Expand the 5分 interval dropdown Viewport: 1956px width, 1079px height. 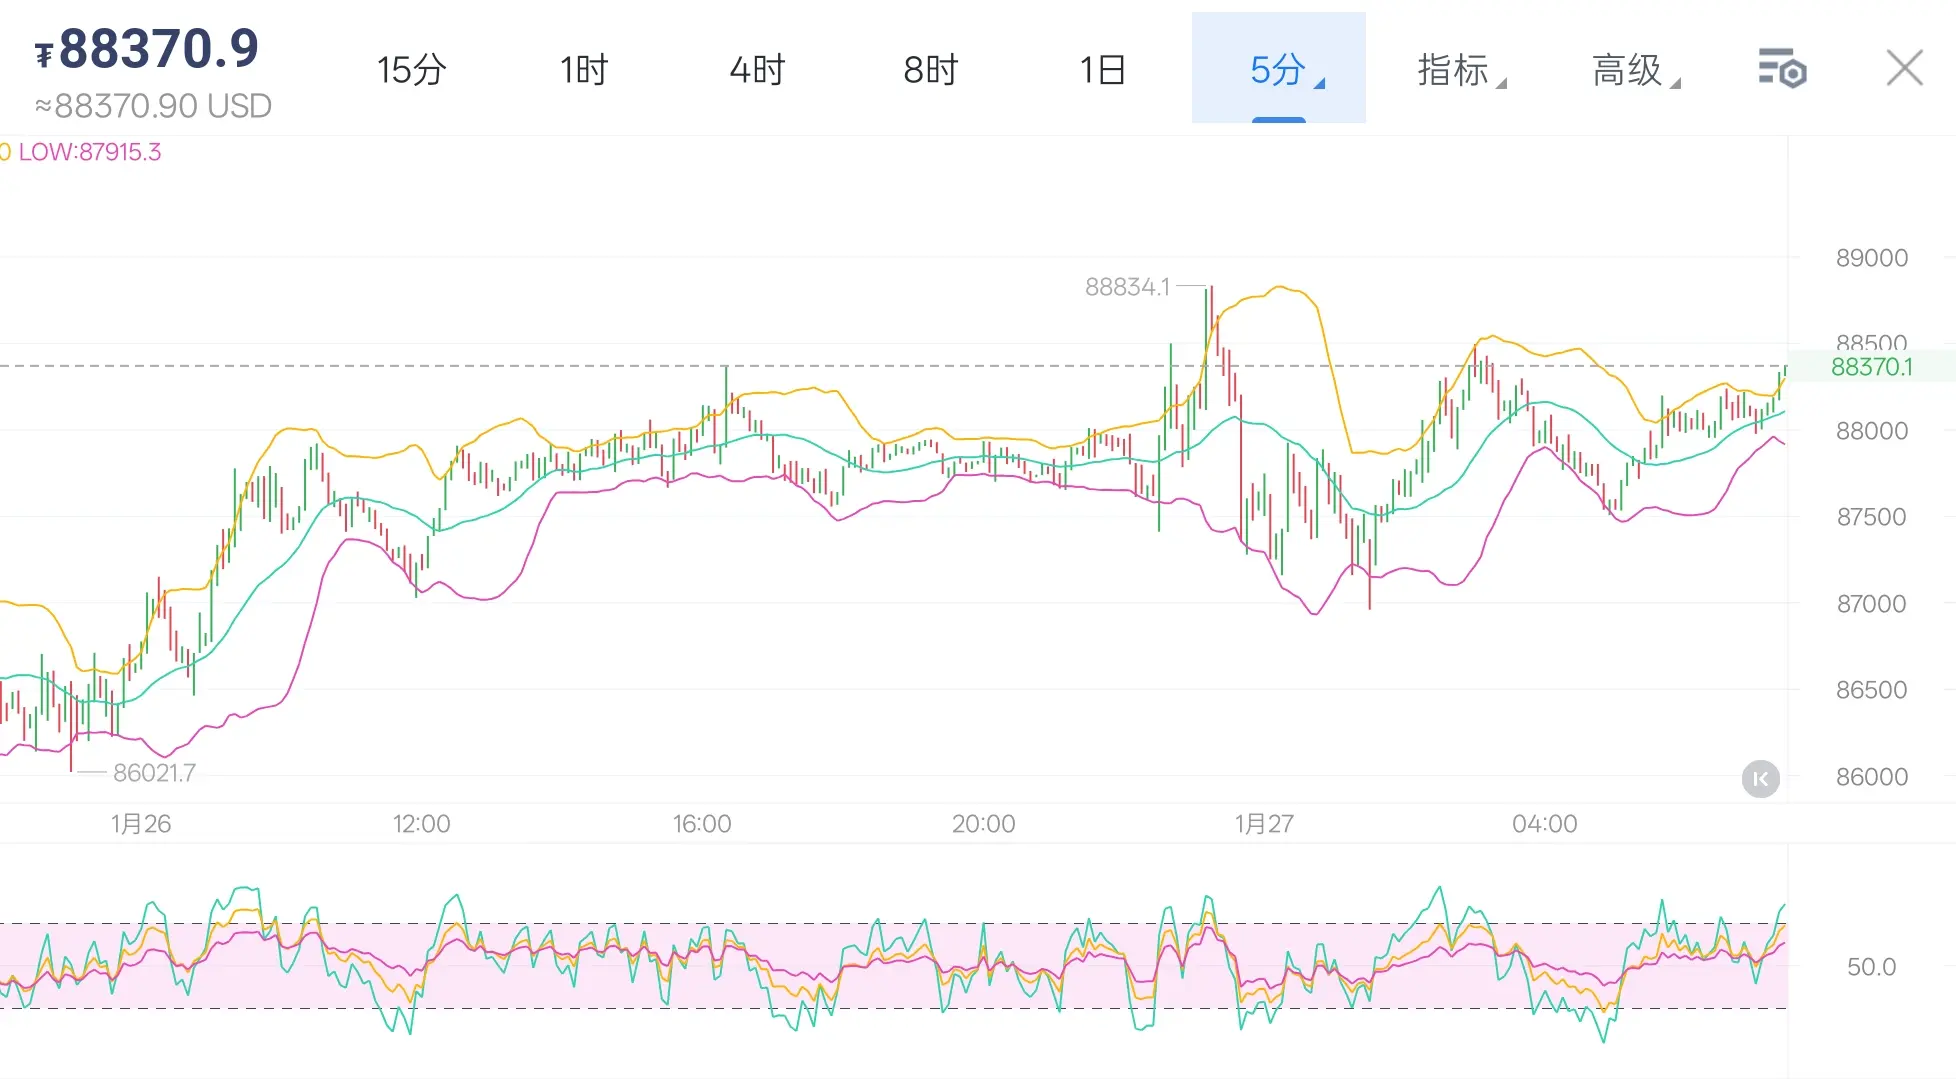click(x=1279, y=68)
